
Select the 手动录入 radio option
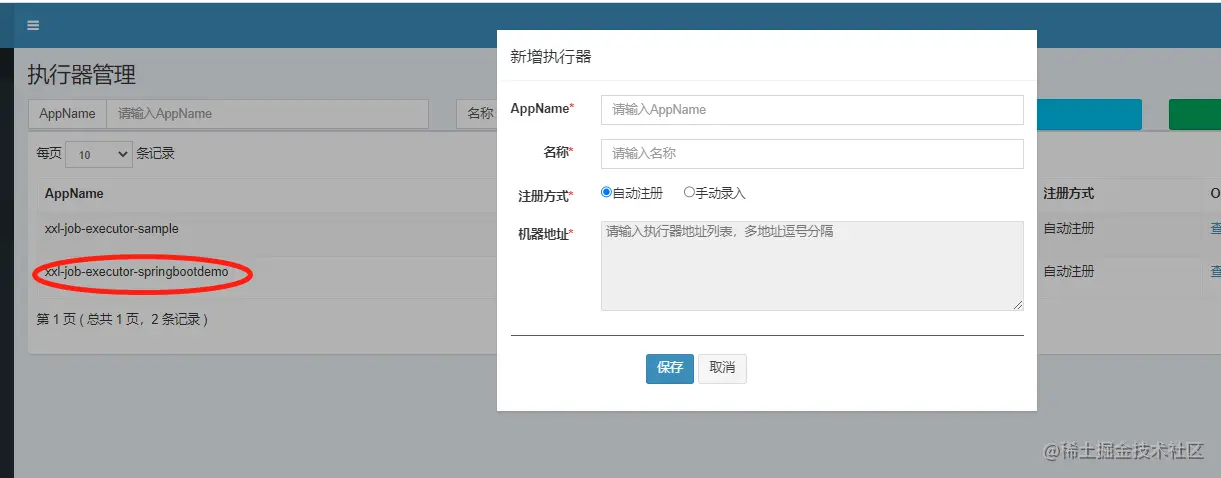(x=689, y=192)
